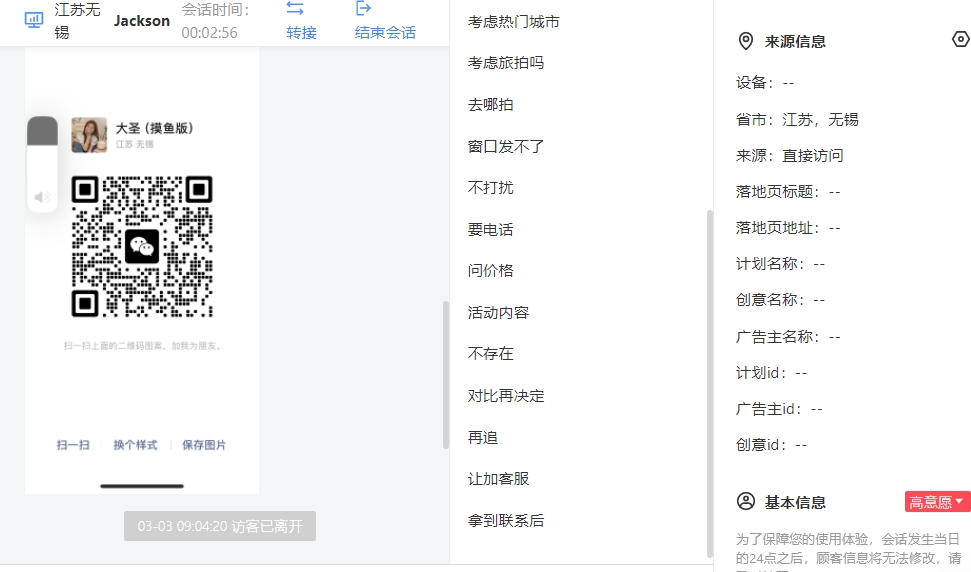Choose the 让加客服 quick reply

[x=499, y=479]
